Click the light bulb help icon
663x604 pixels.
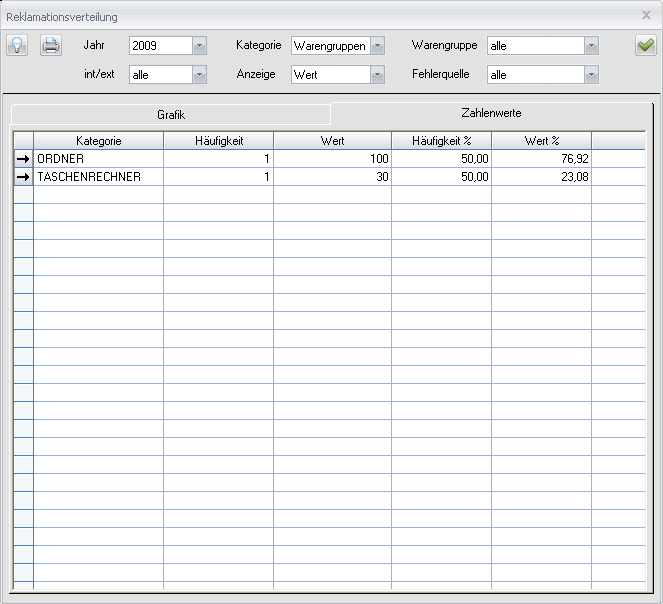[x=18, y=45]
